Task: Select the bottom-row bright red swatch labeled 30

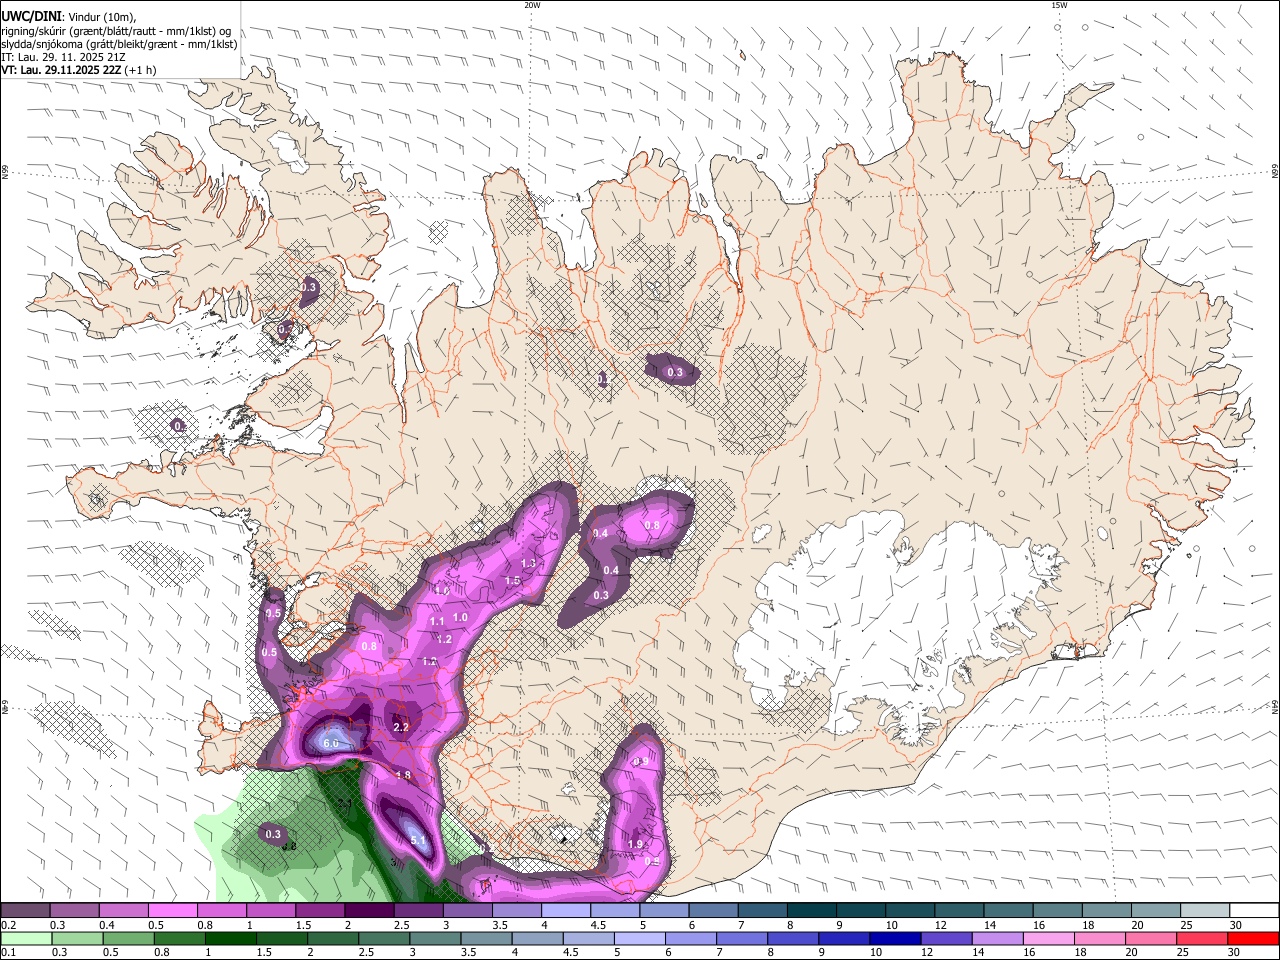Action: 1253,939
